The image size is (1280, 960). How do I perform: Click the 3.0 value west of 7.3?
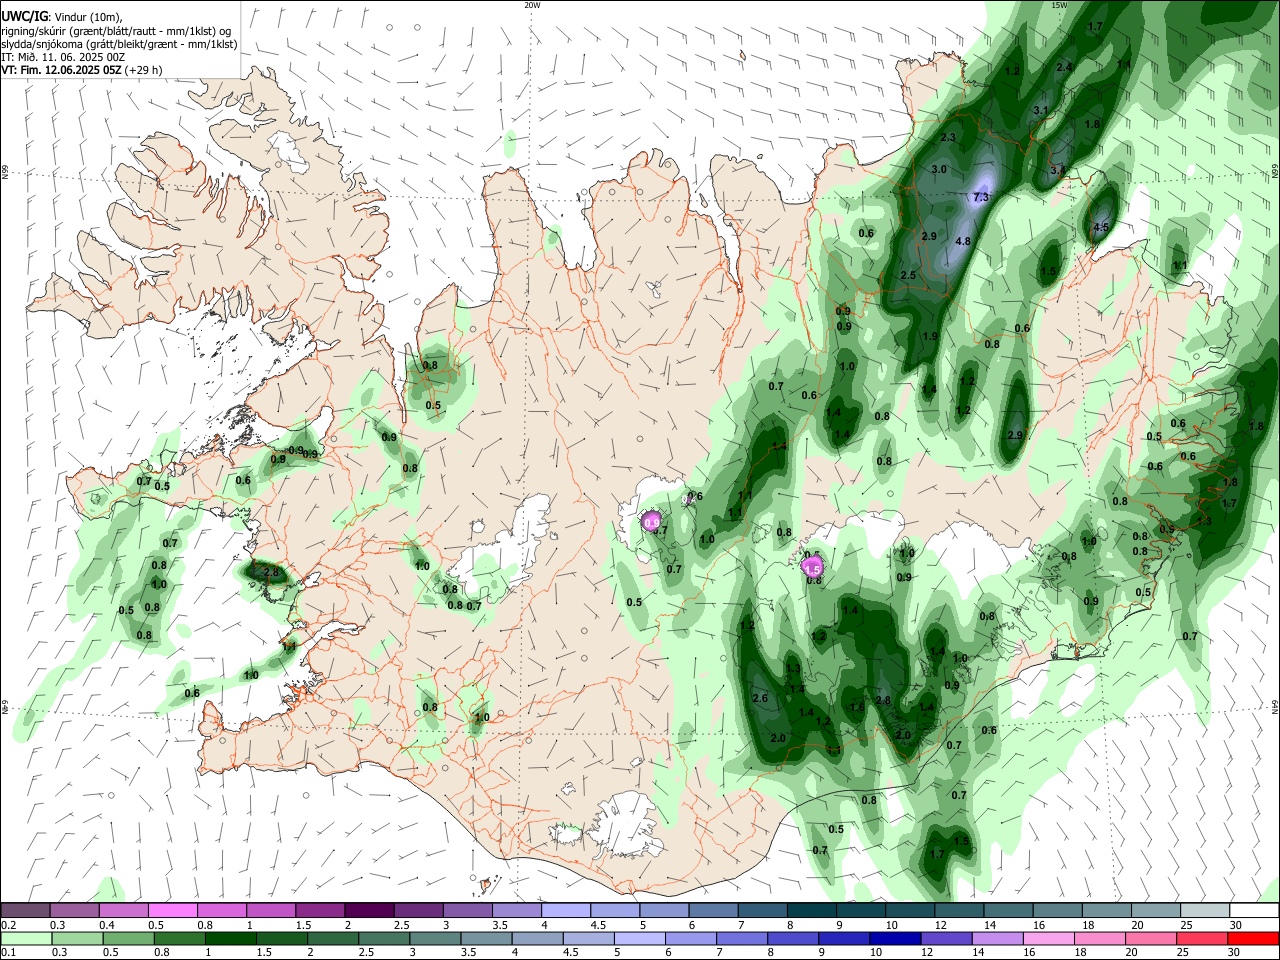(x=939, y=170)
